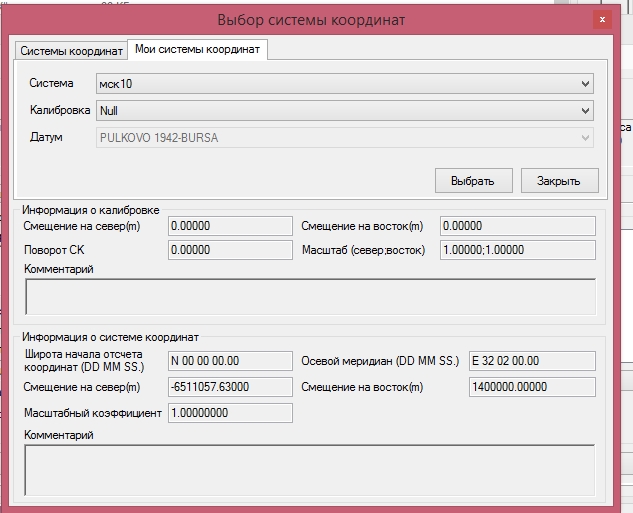This screenshot has height=513, width=633.
Task: Expand the Калибровка dropdown set to Null
Action: click(345, 110)
